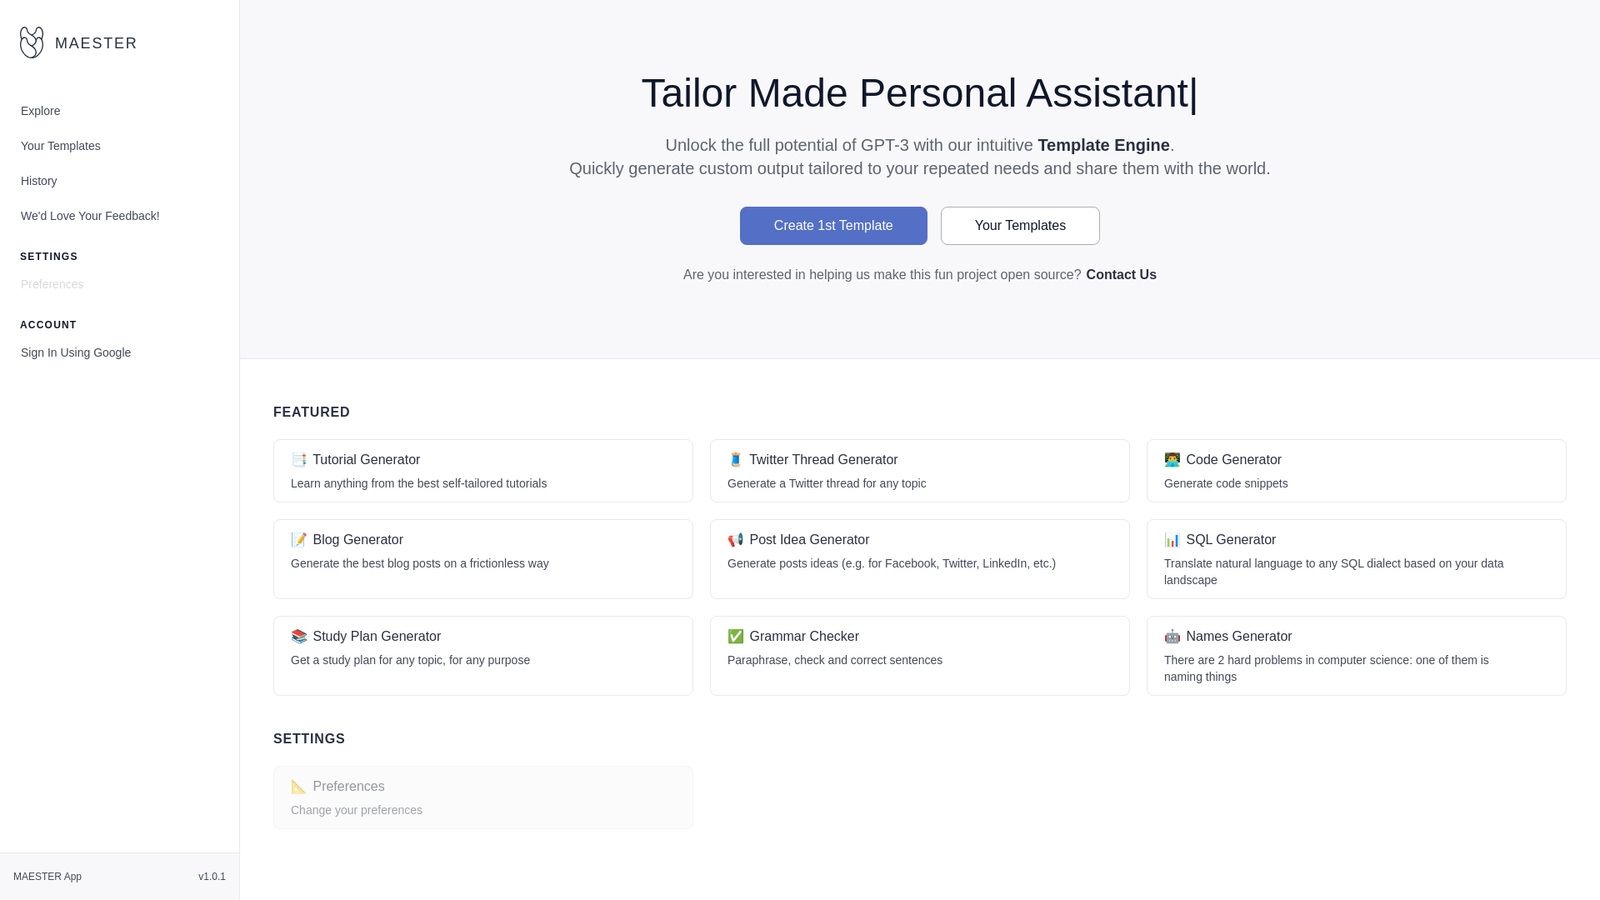
Task: Click the Twitter Thread Generator thread spool icon
Action: point(735,460)
